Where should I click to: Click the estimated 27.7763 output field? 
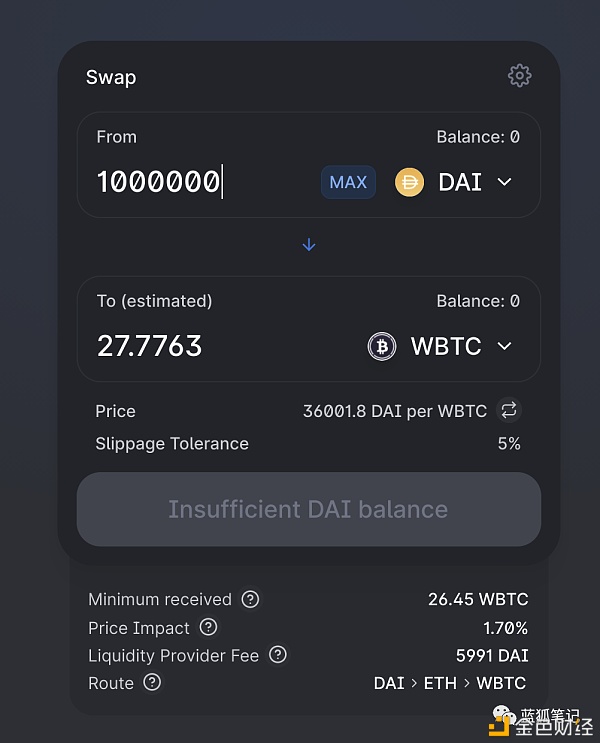(x=150, y=346)
